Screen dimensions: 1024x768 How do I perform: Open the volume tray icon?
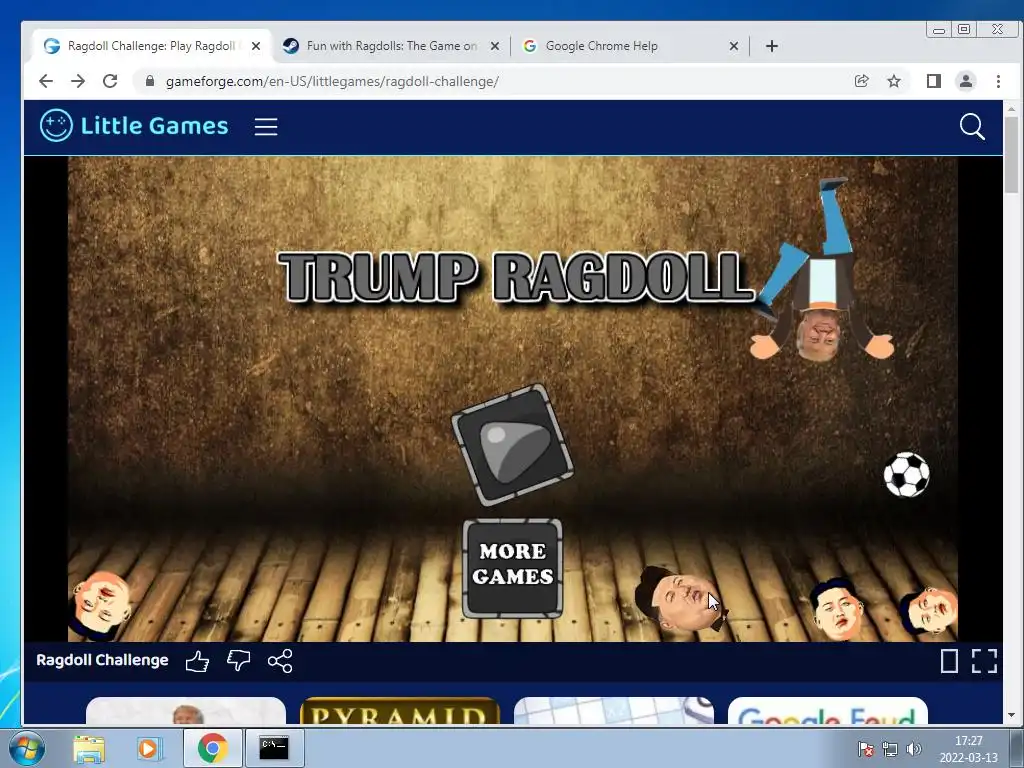tap(914, 749)
